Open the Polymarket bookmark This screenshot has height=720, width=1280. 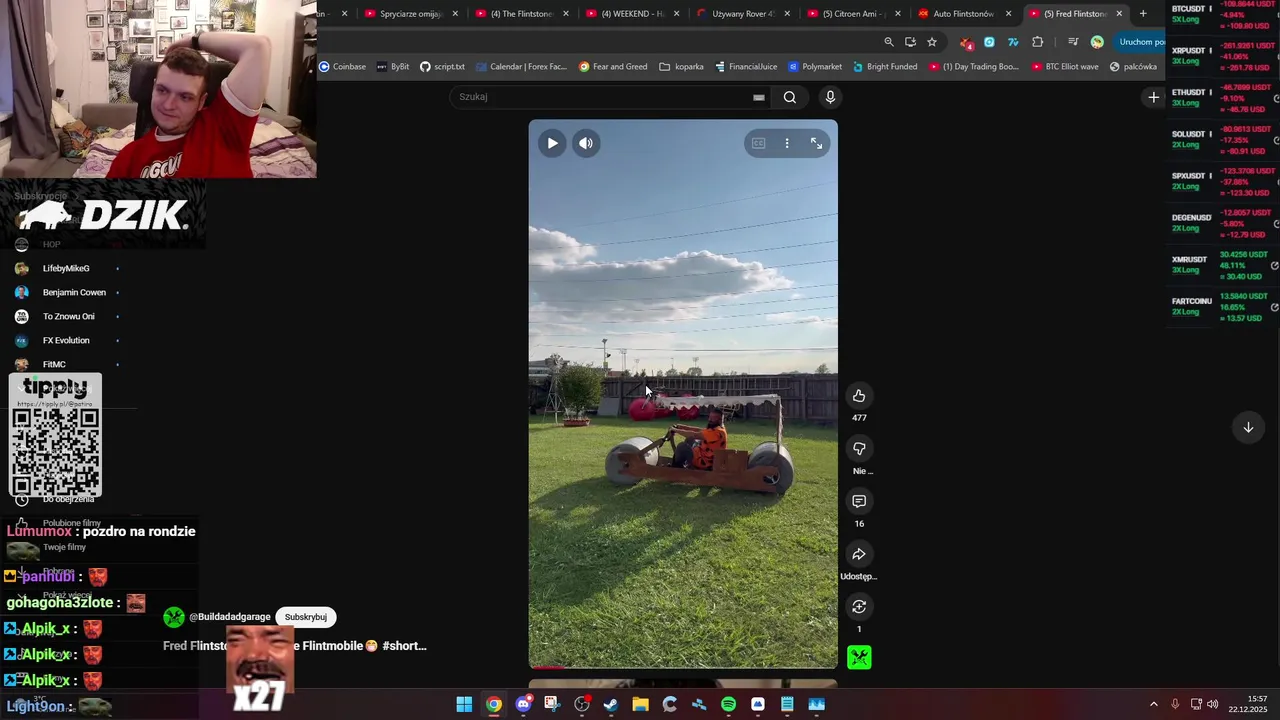click(815, 67)
